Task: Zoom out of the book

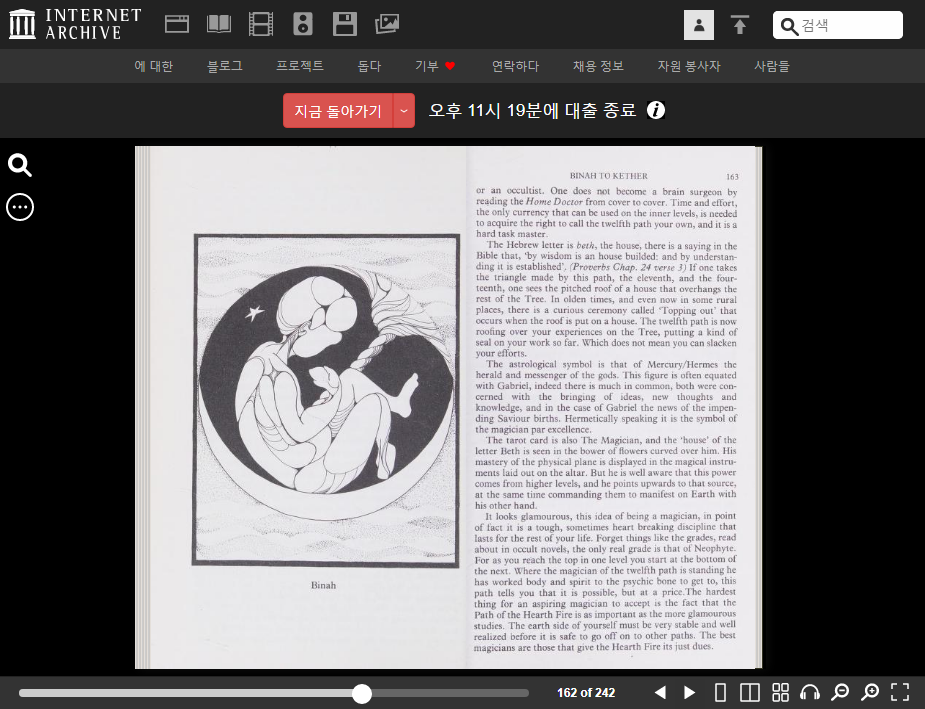Action: tap(839, 692)
